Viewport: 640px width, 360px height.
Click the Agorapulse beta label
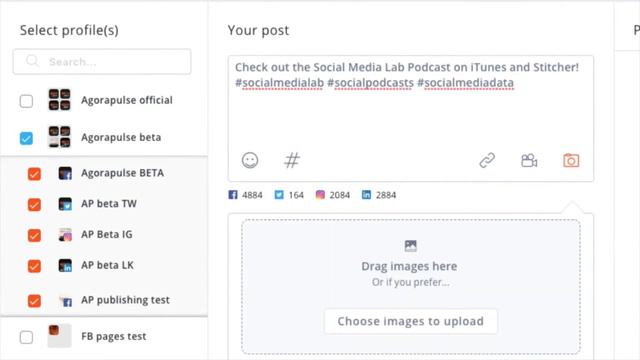point(121,137)
